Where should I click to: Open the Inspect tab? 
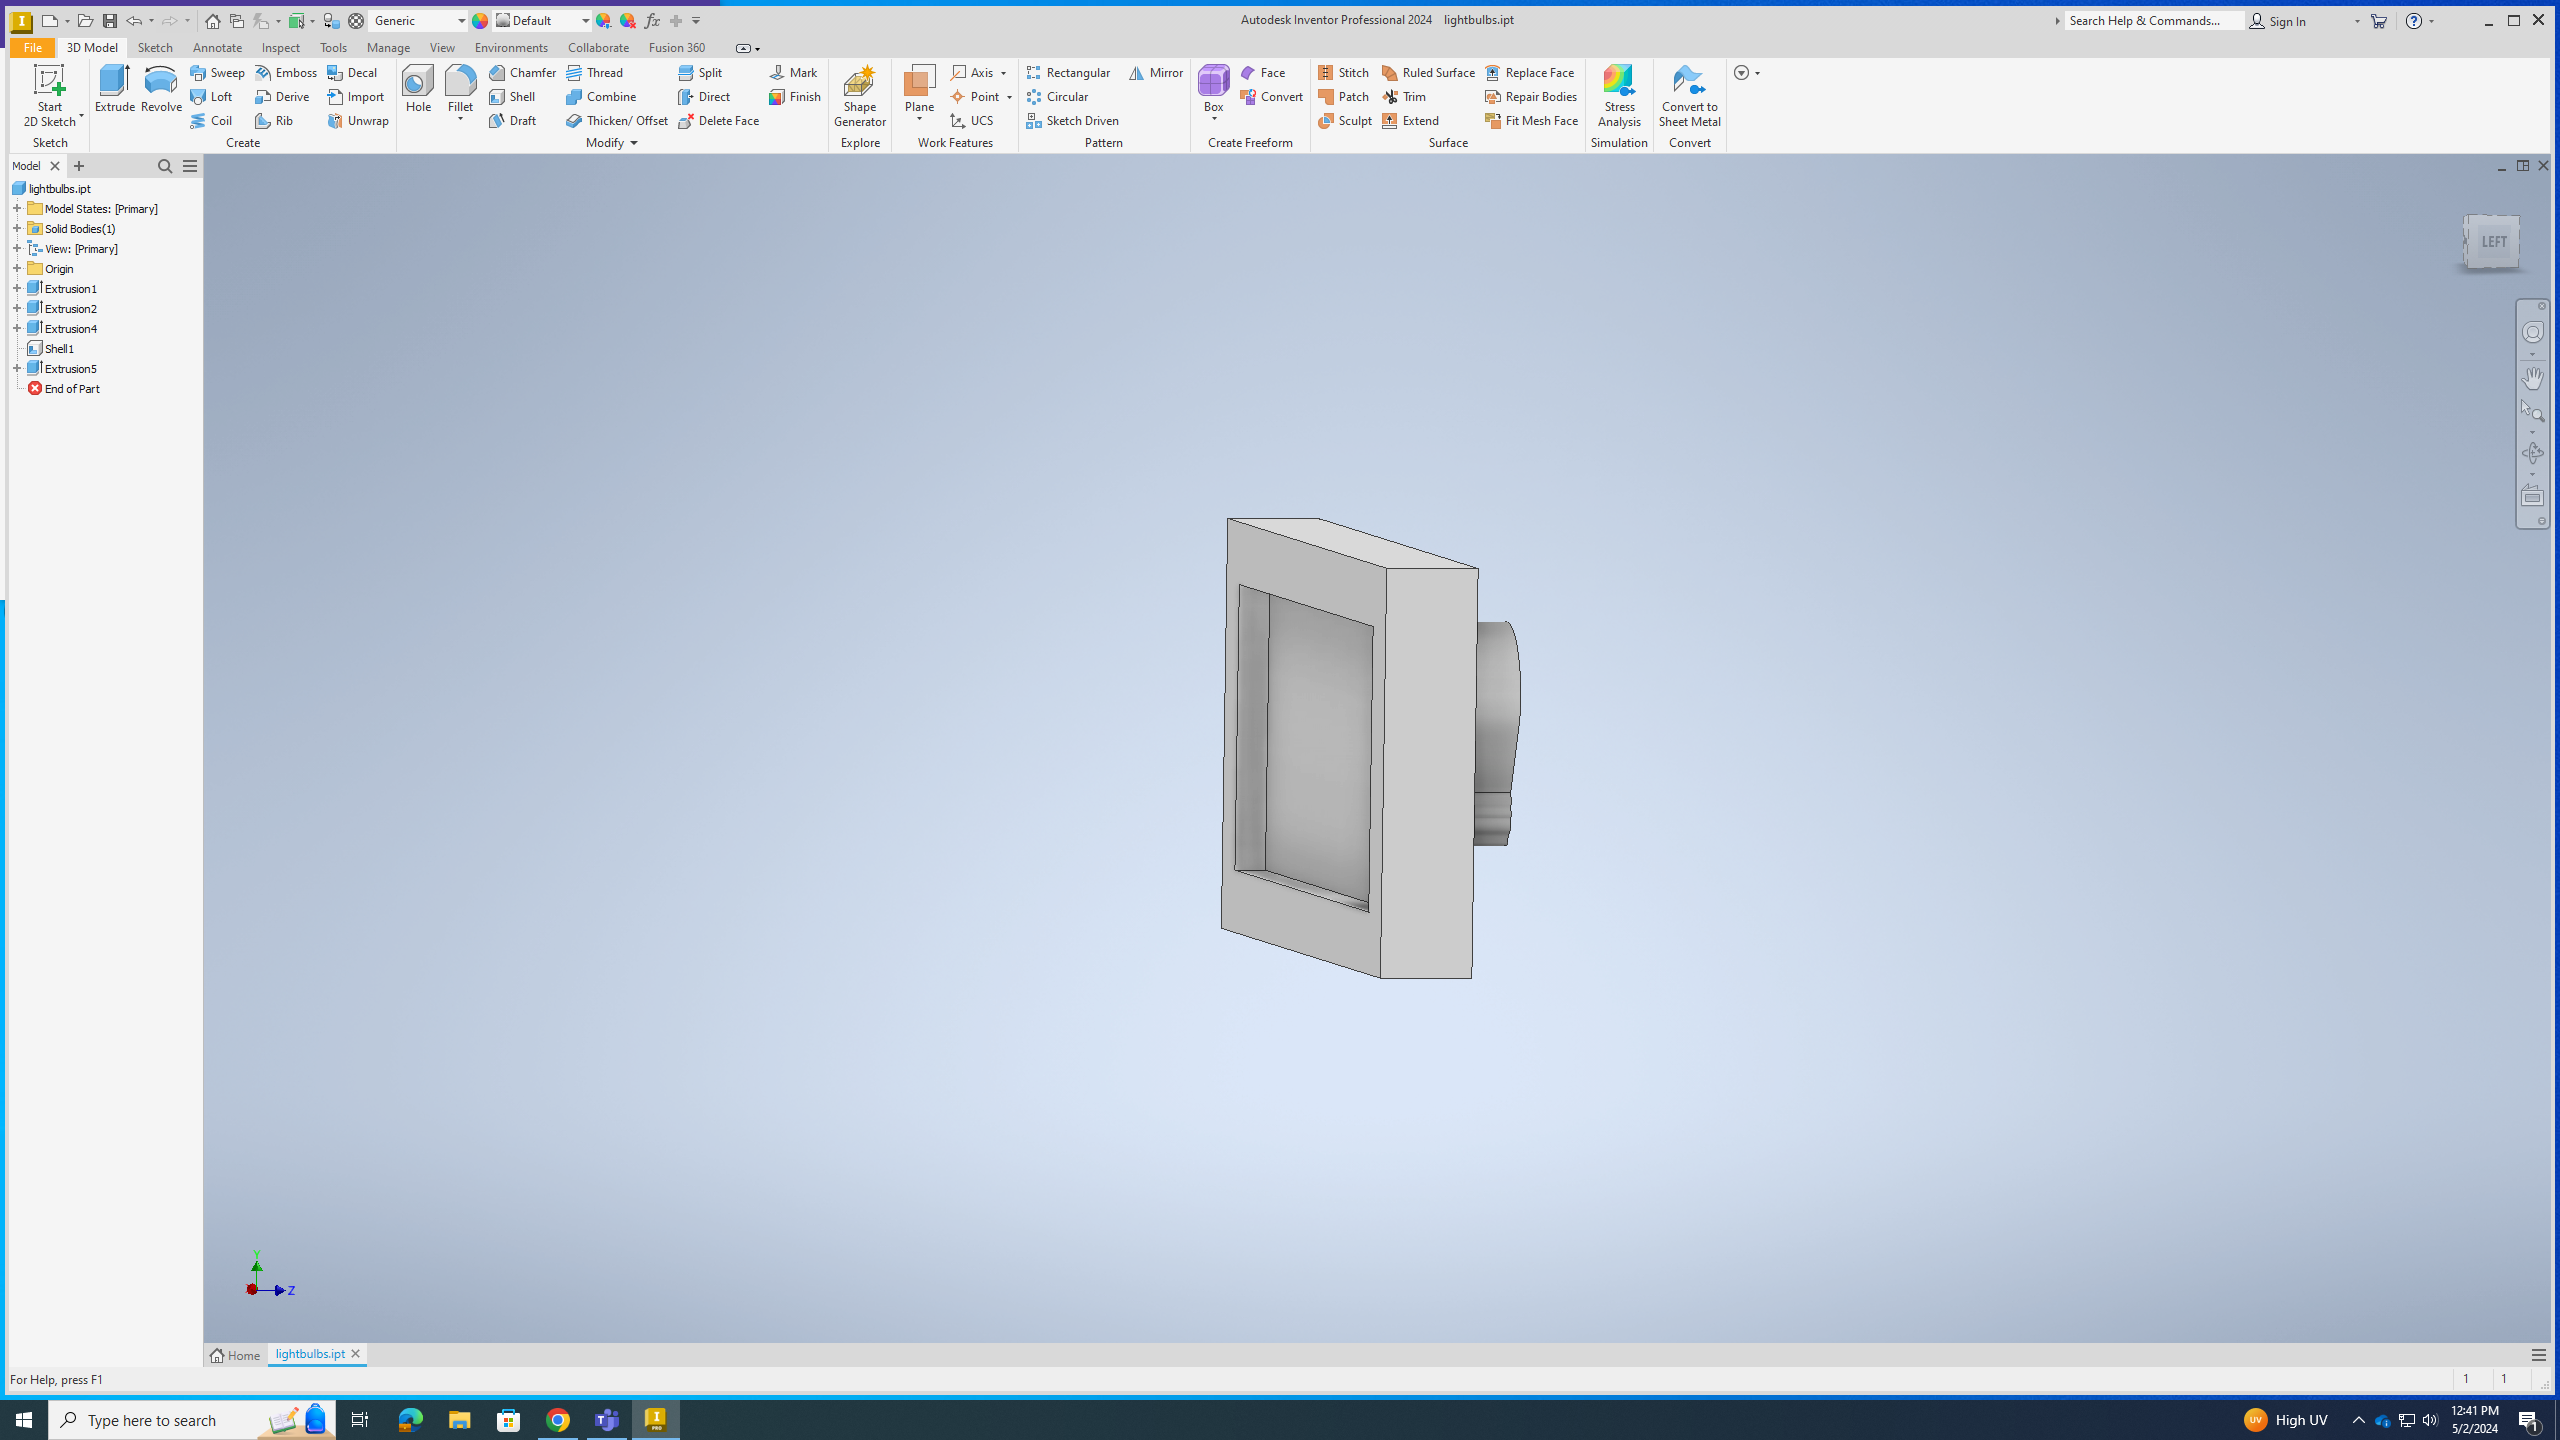pyautogui.click(x=280, y=48)
